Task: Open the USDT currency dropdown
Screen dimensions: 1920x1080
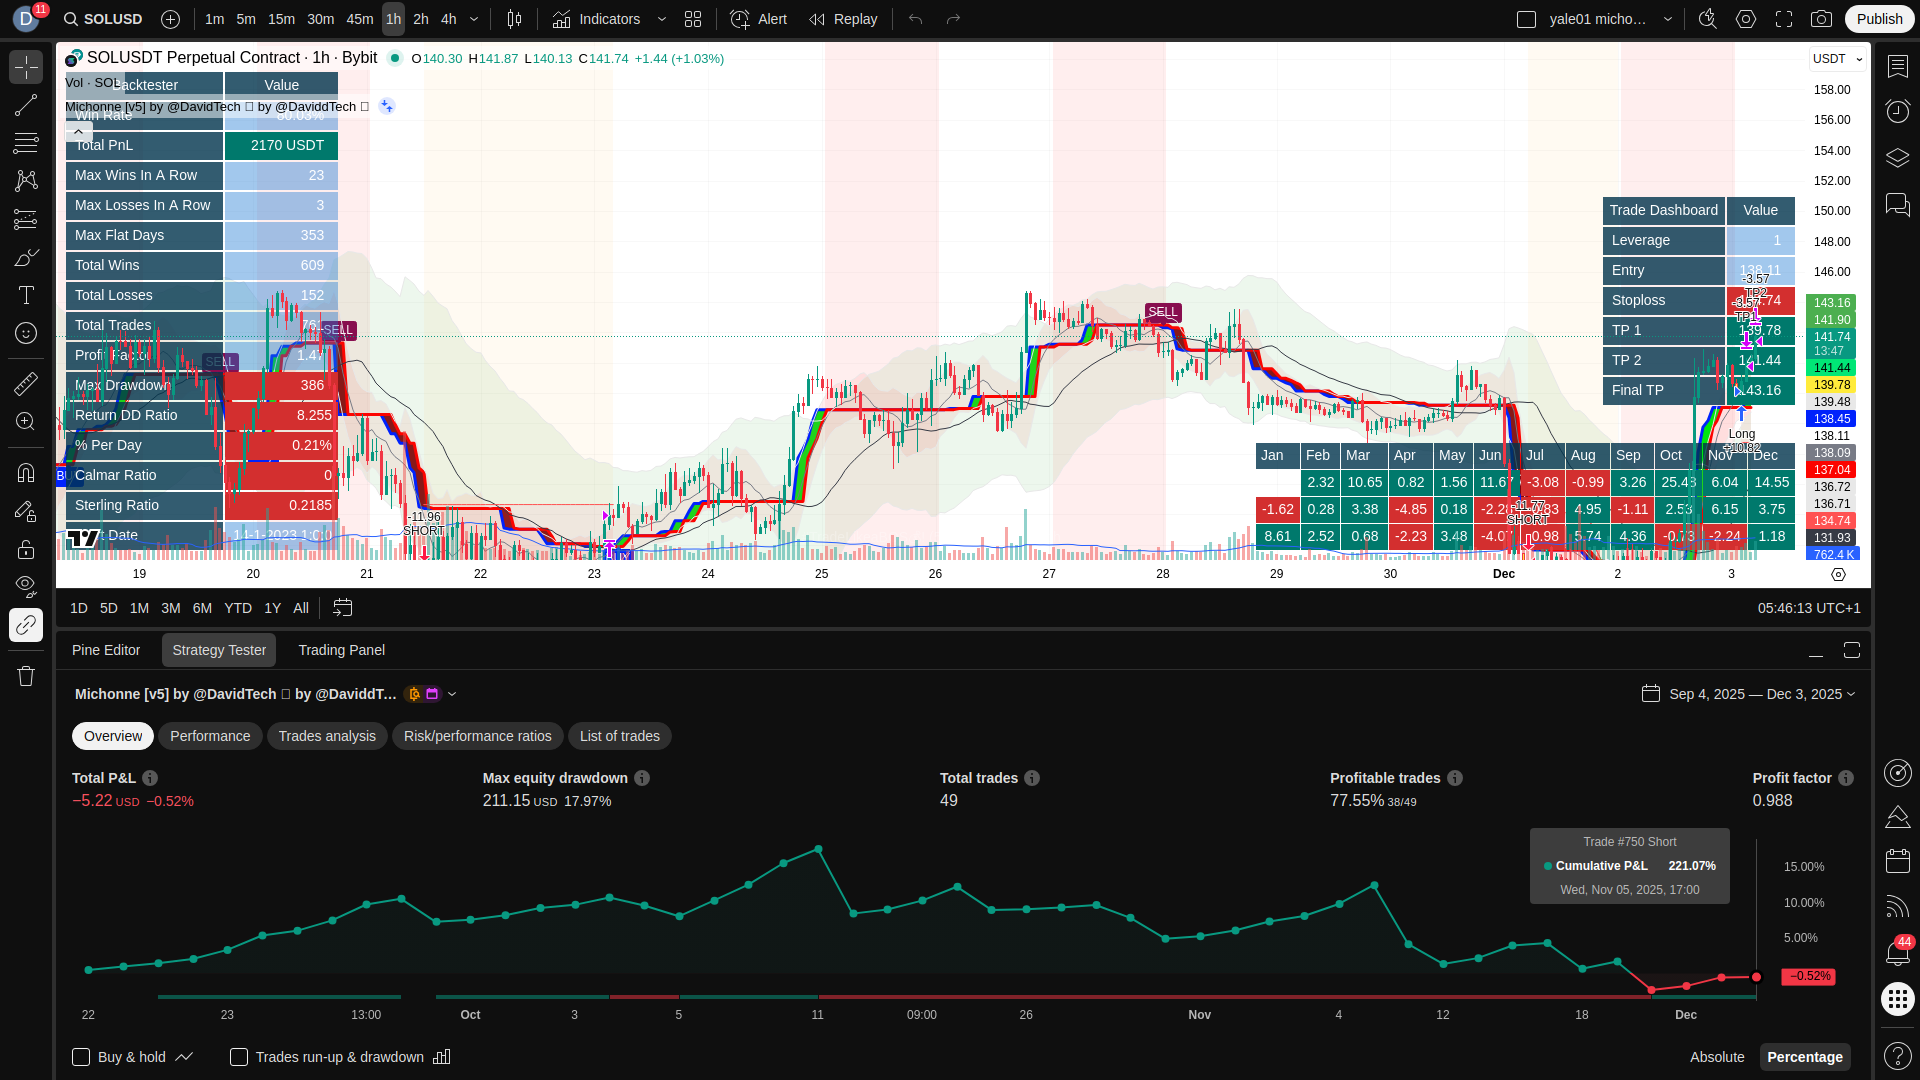Action: pyautogui.click(x=1837, y=59)
